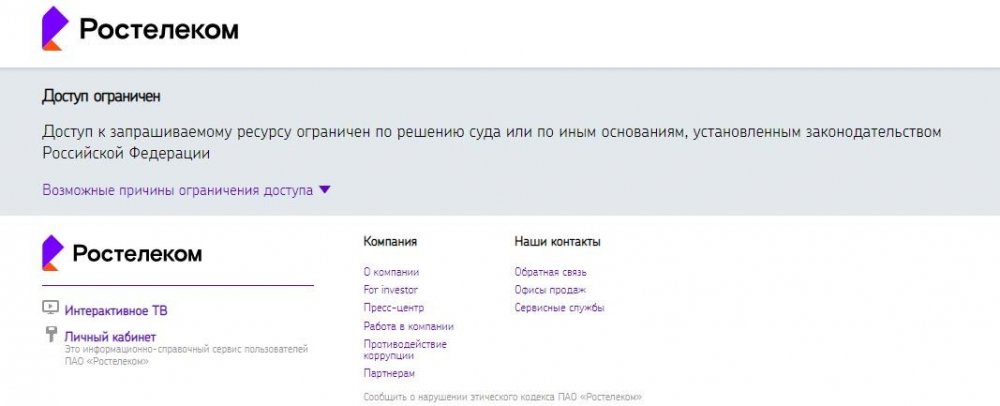The height and width of the screenshot is (406, 1000).
Task: Go to Личный кабинет
Action: coord(110,337)
